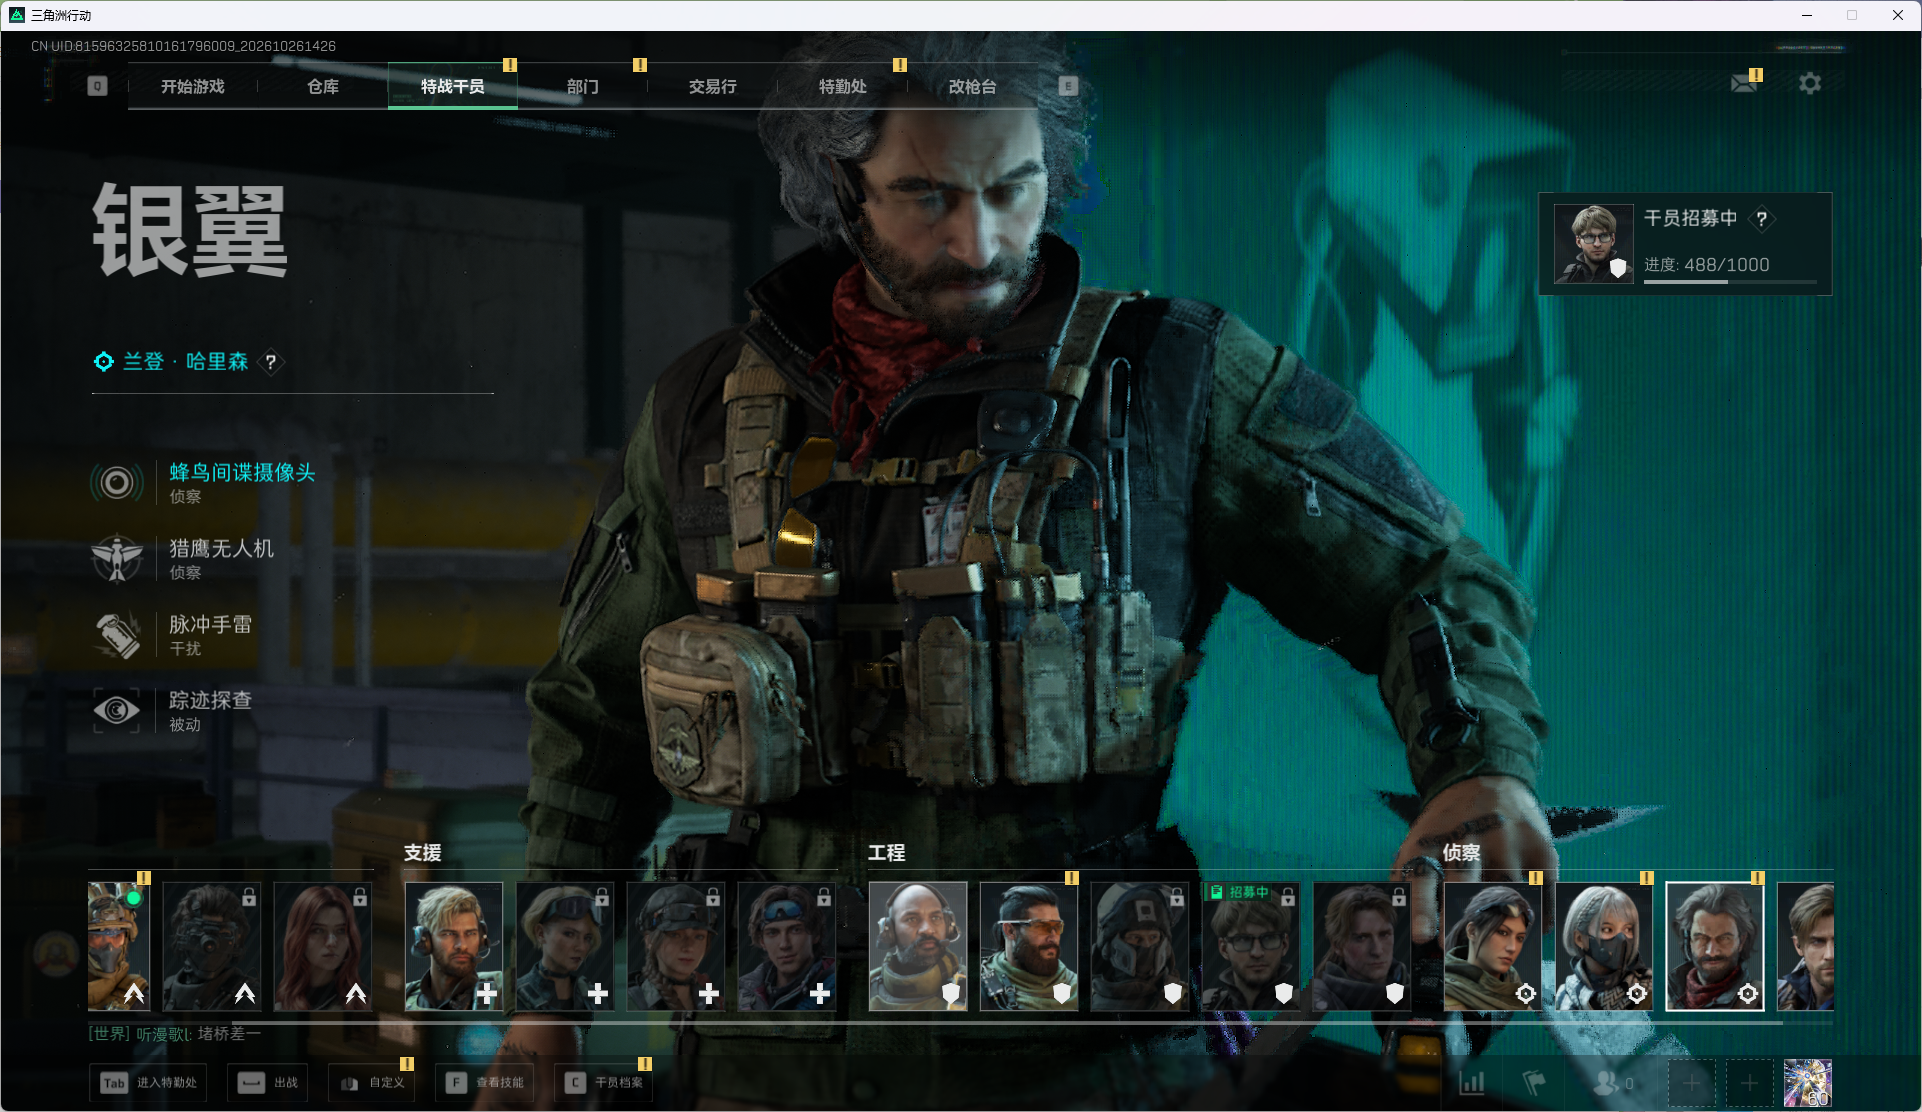This screenshot has width=1922, height=1112.
Task: Click the C 干员档案 button
Action: click(x=604, y=1083)
